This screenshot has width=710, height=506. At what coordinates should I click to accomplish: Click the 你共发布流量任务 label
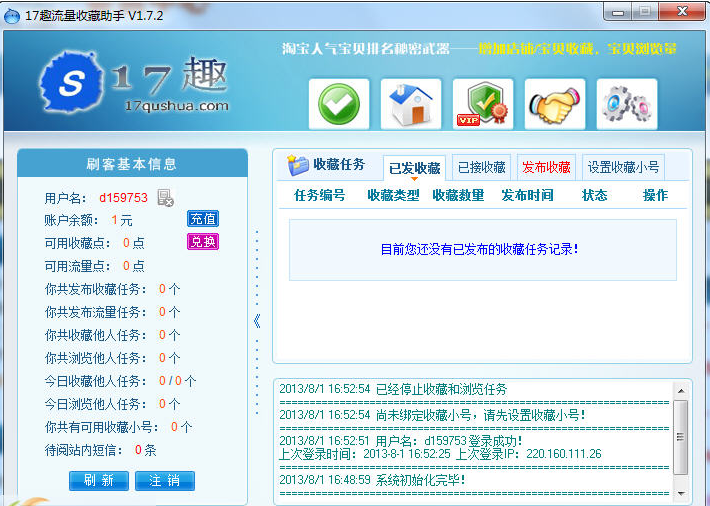coord(96,312)
